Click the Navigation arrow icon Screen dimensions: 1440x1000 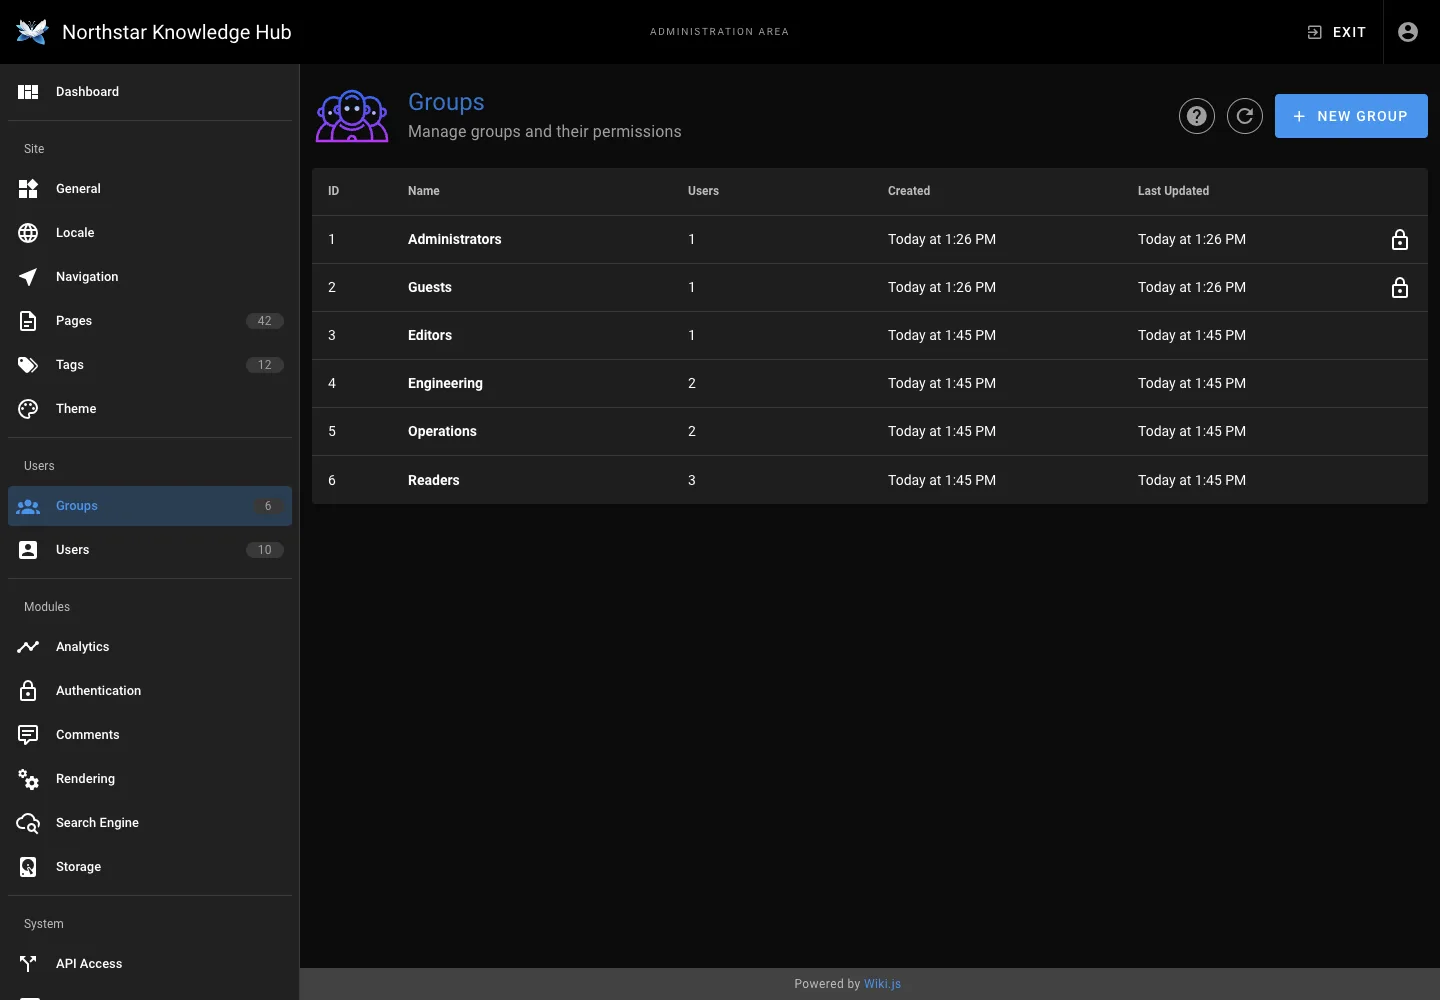[x=28, y=277]
